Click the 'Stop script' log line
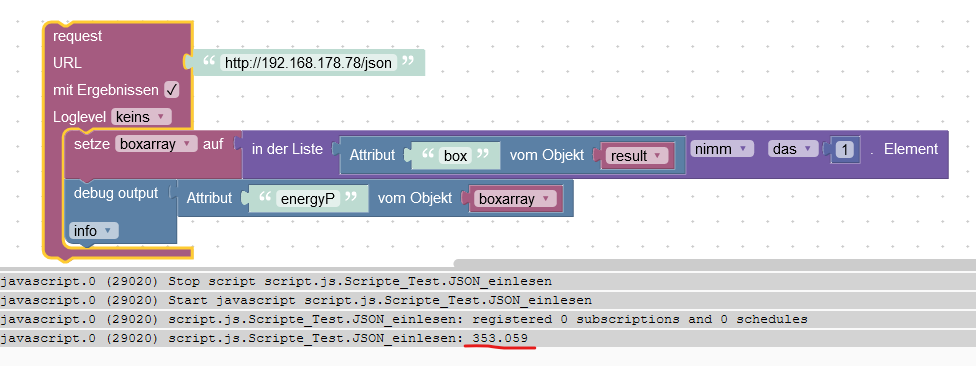 (488, 281)
